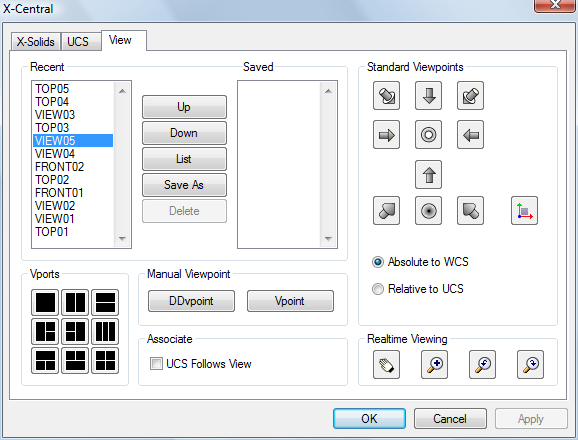Viewport: 578px width, 440px height.
Task: Click the Save As button
Action: (184, 185)
